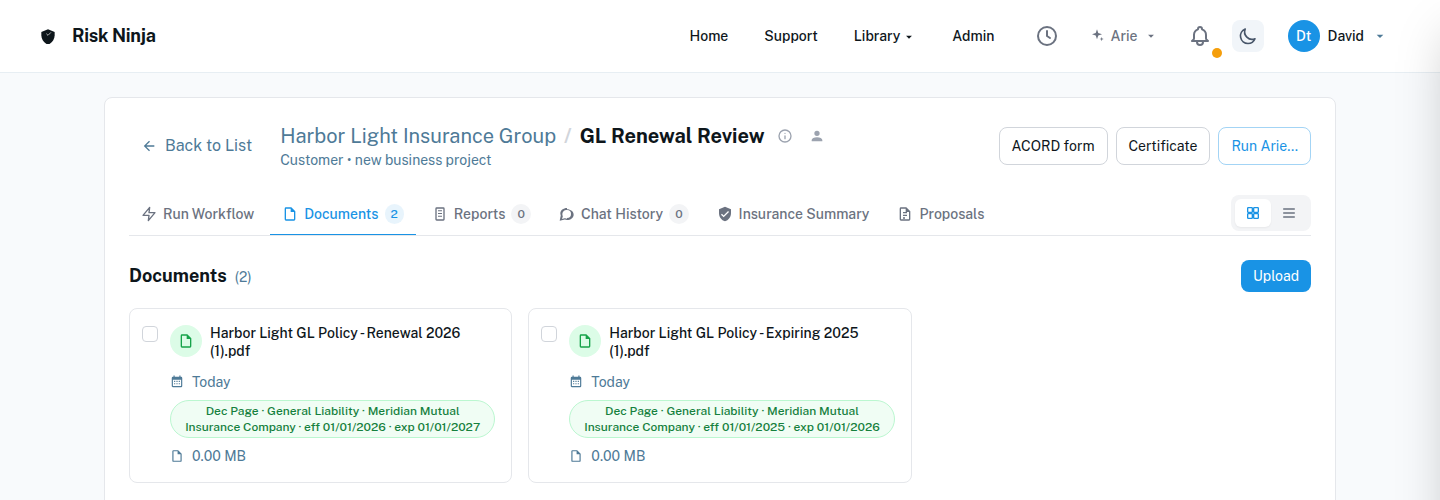
Task: Open the Arie assistant dropdown
Action: [1123, 36]
